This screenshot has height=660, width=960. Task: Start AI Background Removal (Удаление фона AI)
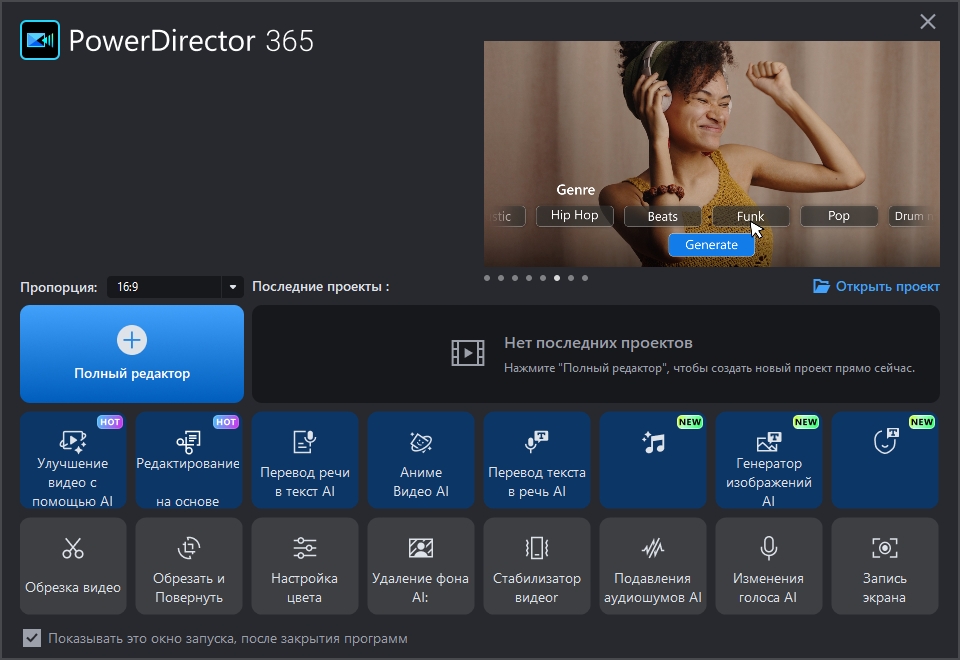[421, 565]
